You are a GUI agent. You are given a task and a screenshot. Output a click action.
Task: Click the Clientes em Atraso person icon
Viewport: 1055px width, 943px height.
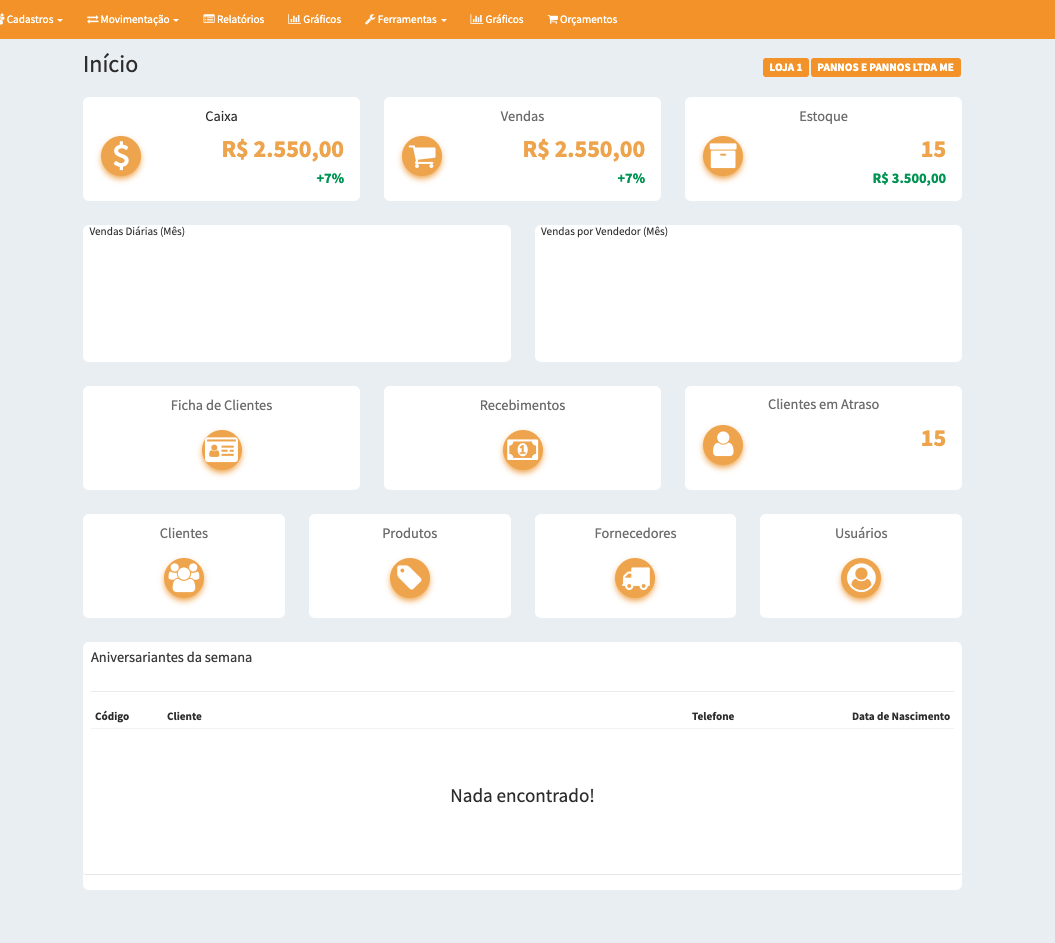[722, 444]
